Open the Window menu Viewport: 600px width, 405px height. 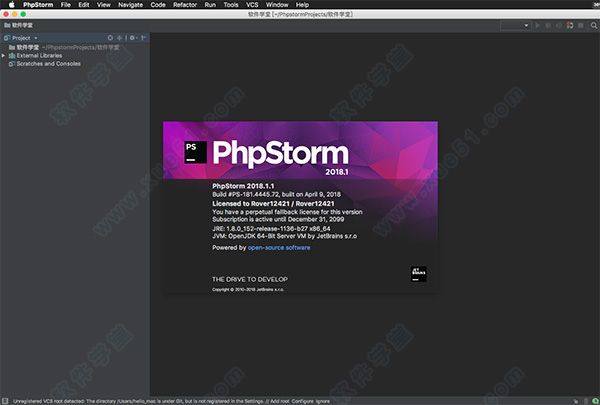pyautogui.click(x=277, y=5)
